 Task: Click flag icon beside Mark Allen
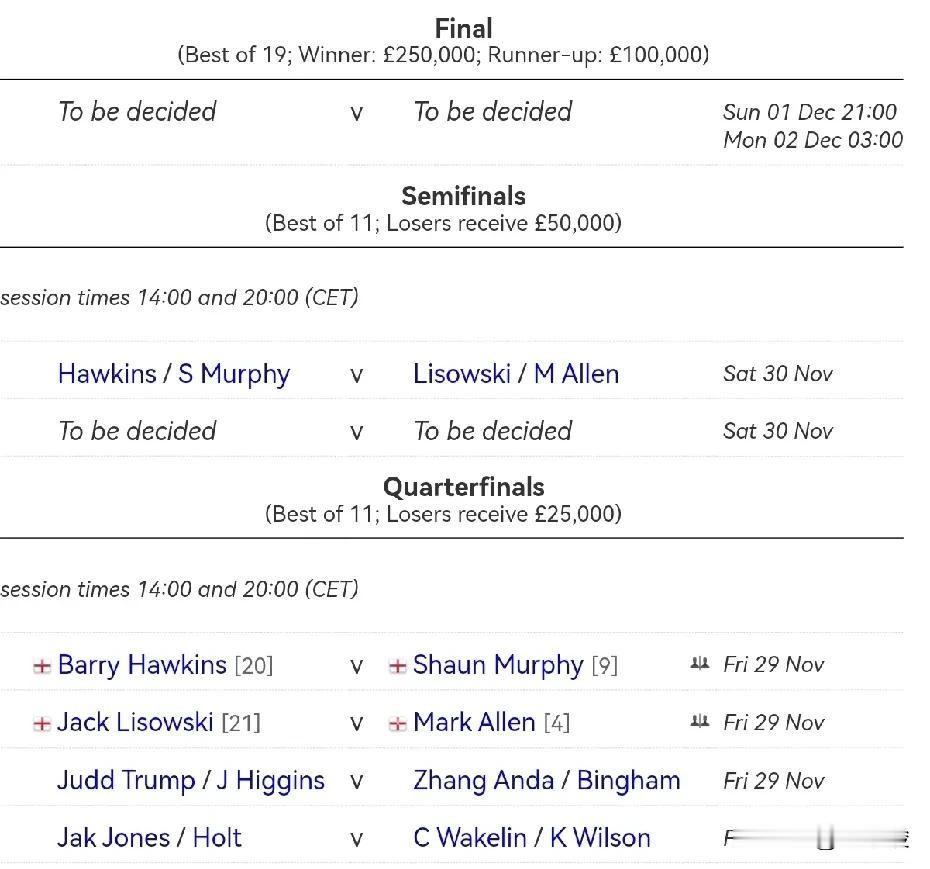click(397, 724)
